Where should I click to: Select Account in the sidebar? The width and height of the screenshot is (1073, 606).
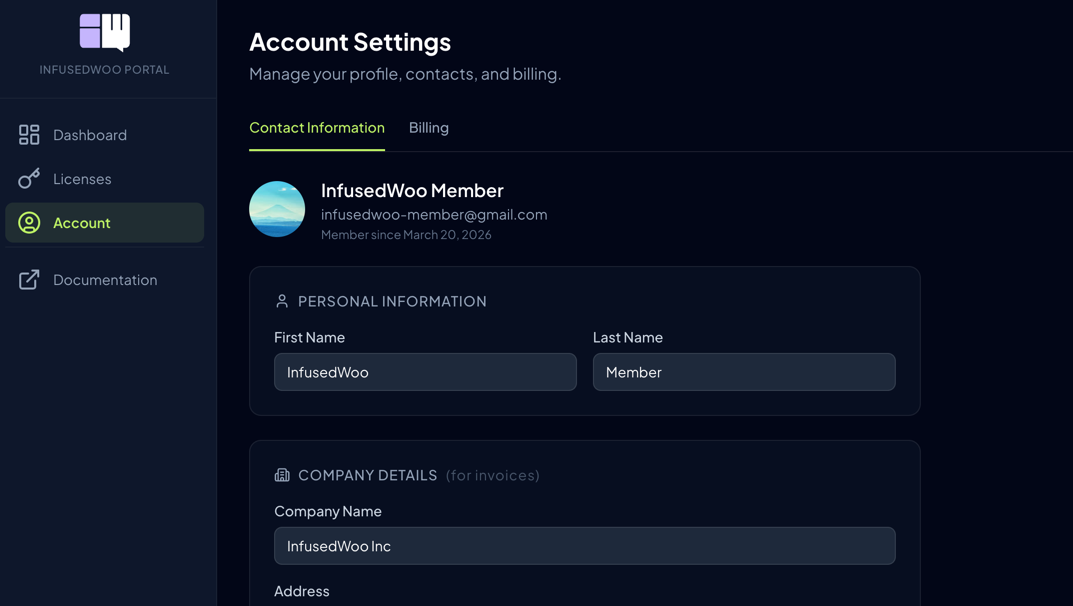82,222
